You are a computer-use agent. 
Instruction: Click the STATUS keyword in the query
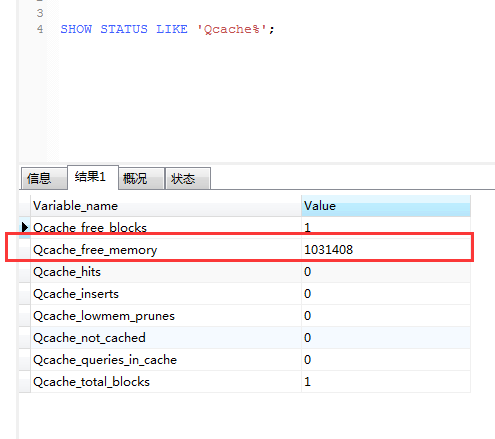(x=124, y=29)
